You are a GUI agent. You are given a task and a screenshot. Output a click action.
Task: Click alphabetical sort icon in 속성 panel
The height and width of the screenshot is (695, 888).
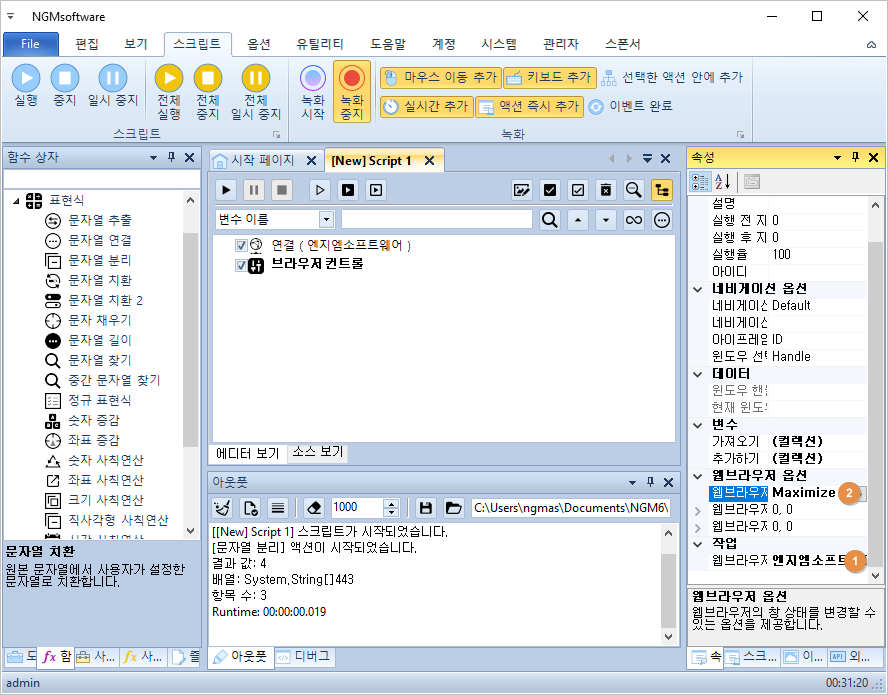pos(722,182)
